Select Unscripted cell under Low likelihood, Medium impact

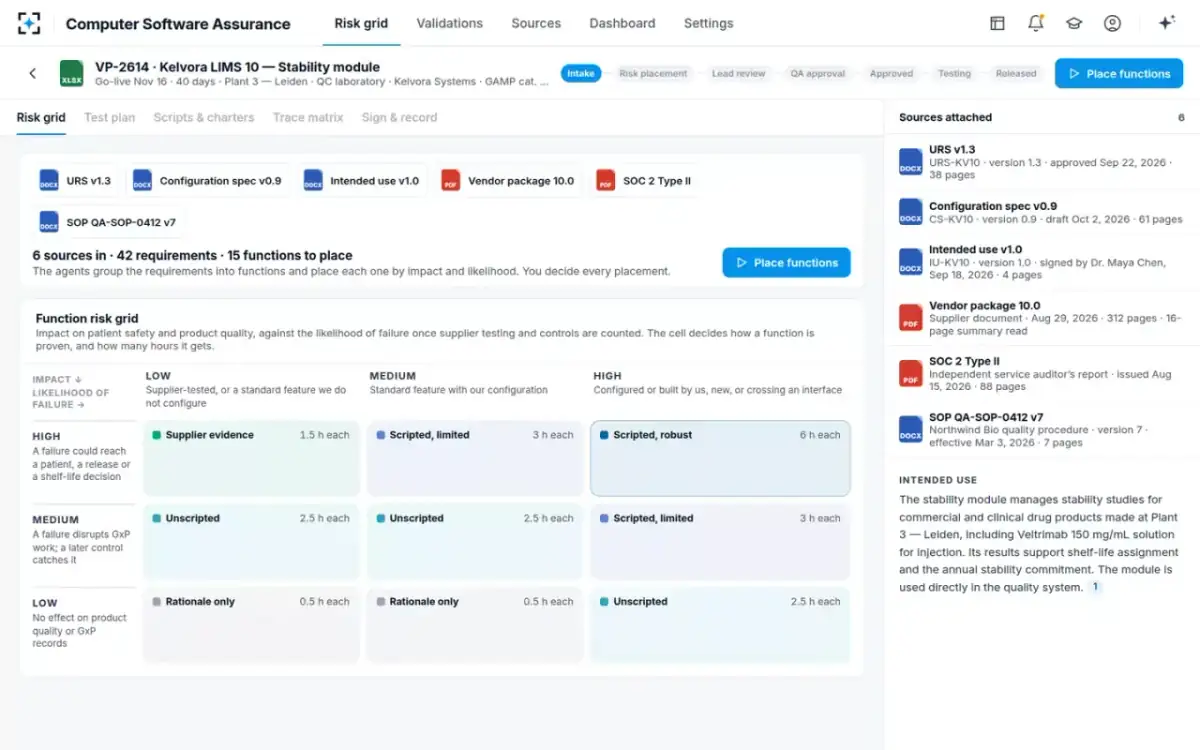250,541
